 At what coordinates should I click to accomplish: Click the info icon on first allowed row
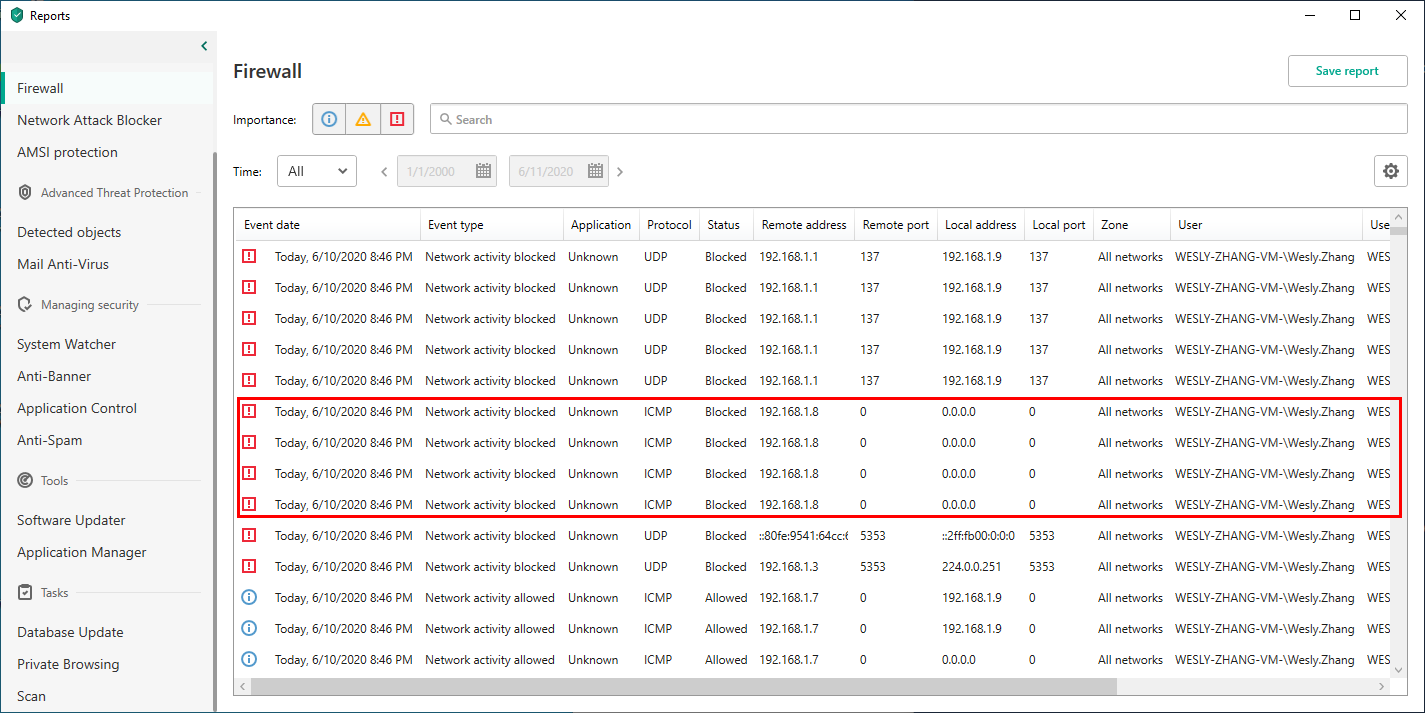pos(249,598)
